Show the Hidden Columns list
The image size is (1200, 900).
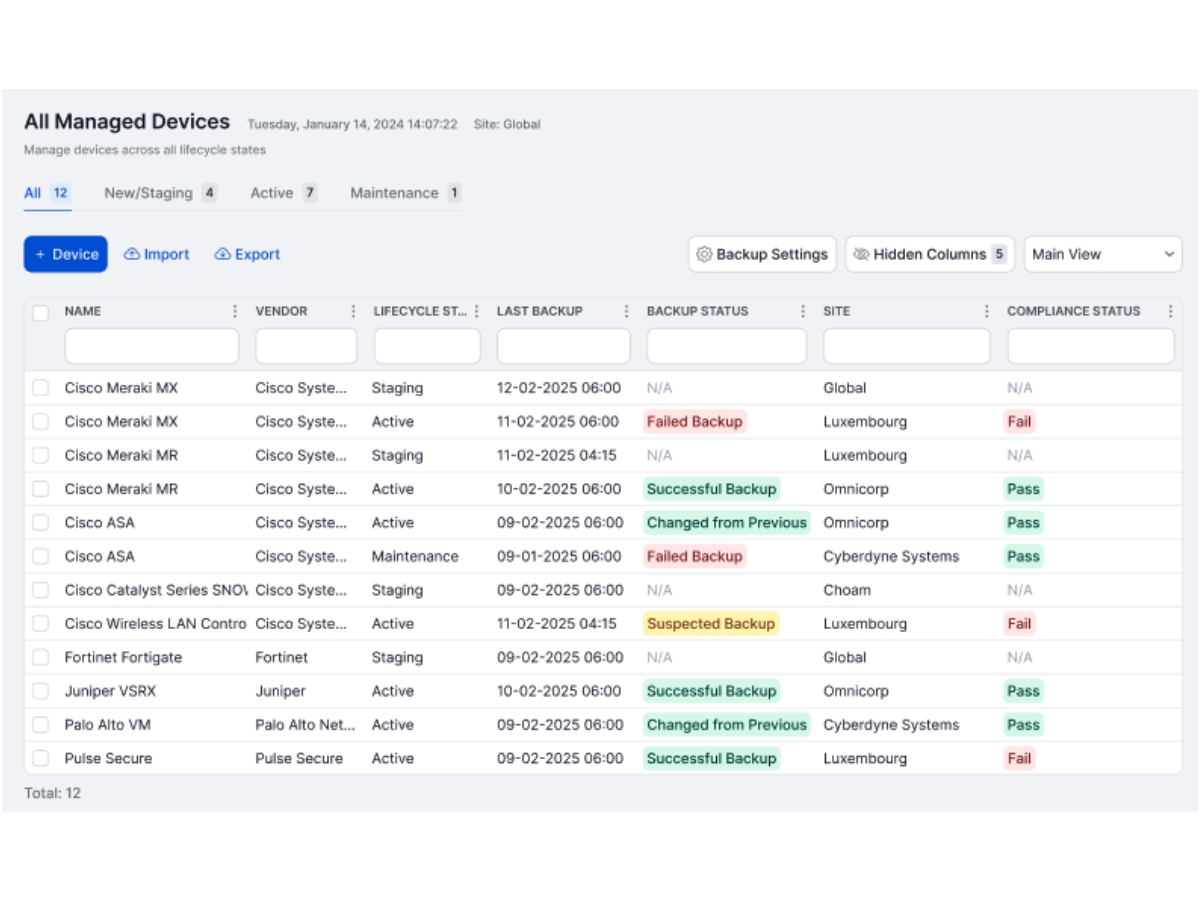coord(930,254)
